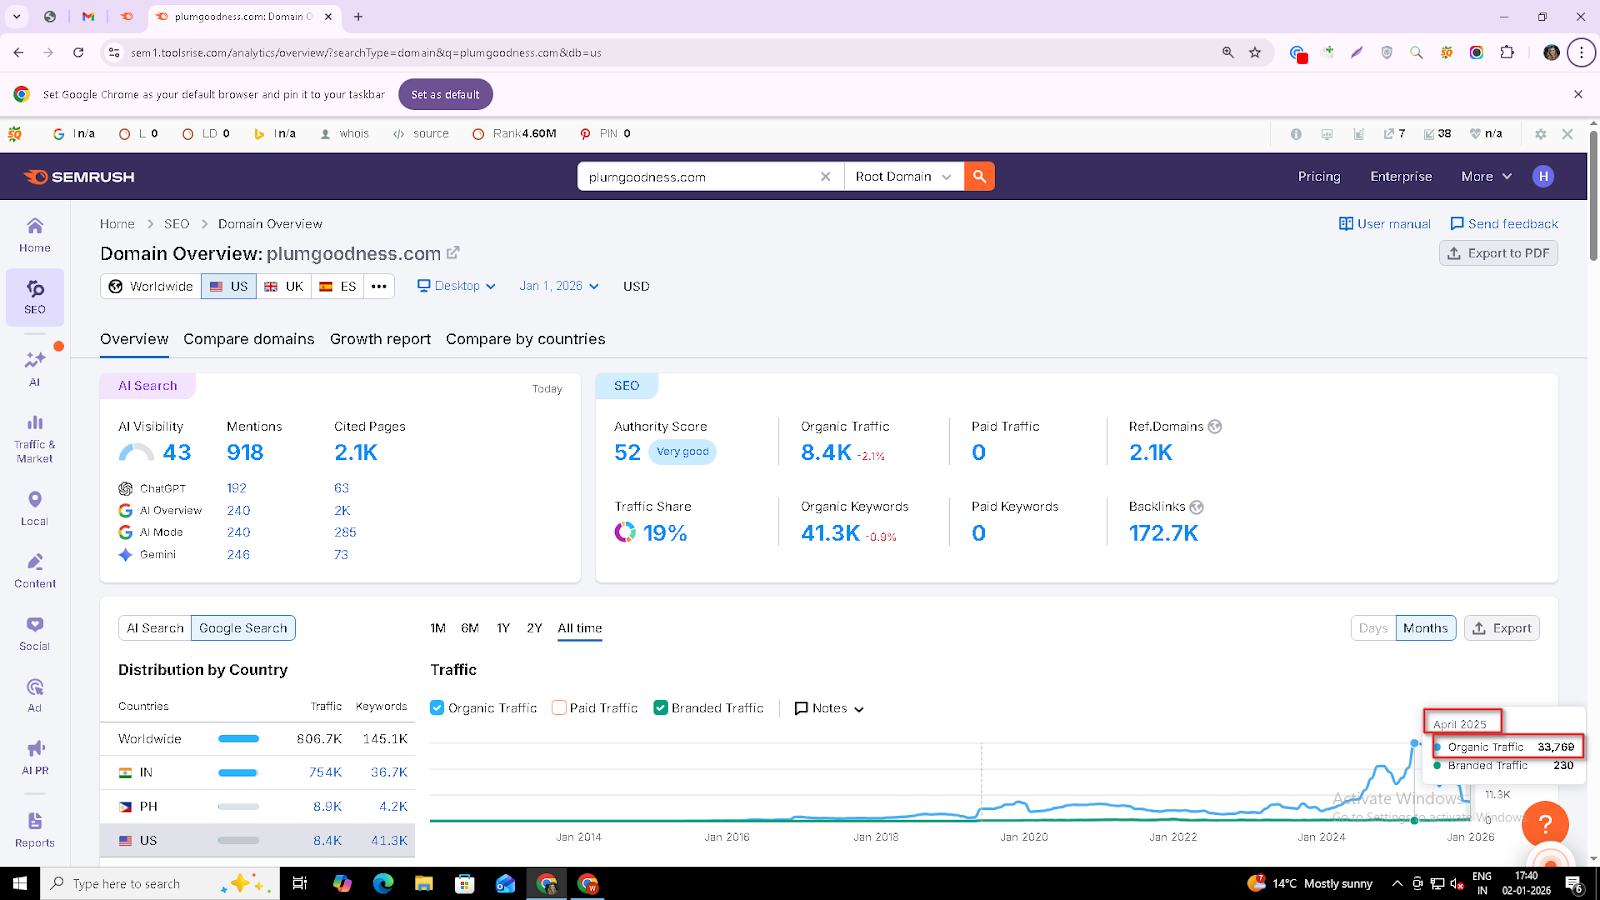Image resolution: width=1600 pixels, height=900 pixels.
Task: Open the AI PR sidebar section
Action: [x=35, y=757]
